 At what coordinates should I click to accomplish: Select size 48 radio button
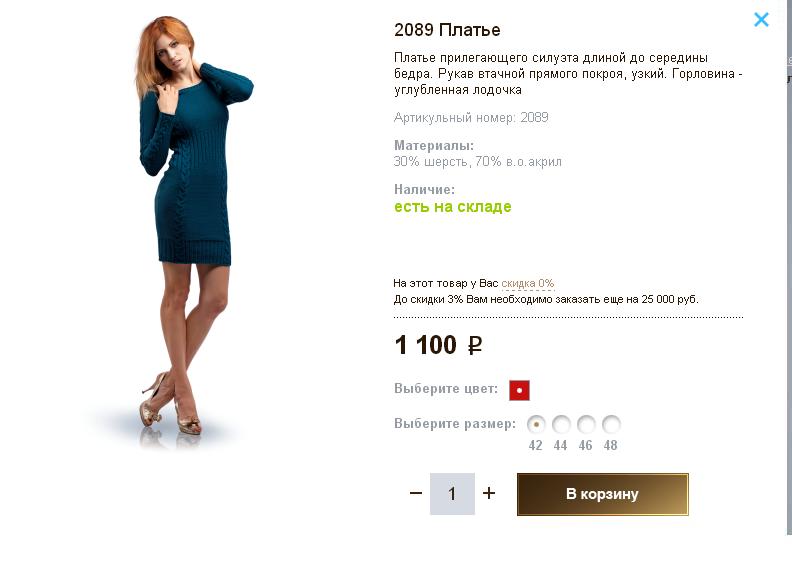[611, 424]
